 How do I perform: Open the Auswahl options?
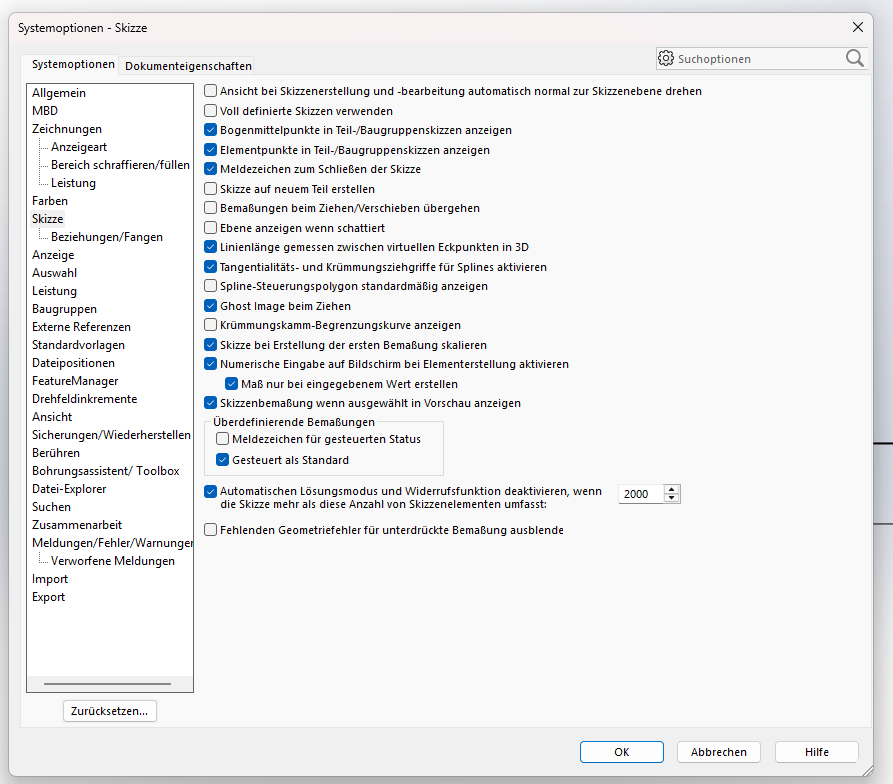(x=54, y=273)
